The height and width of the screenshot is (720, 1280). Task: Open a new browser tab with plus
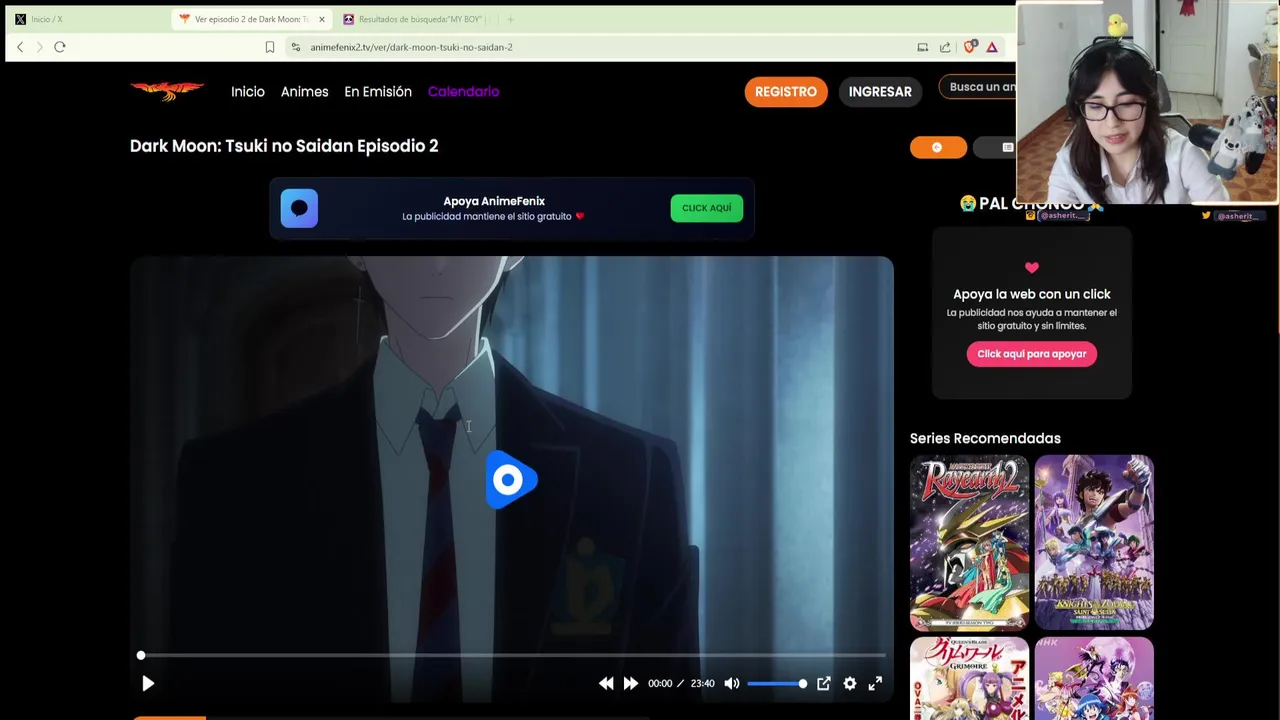(510, 19)
